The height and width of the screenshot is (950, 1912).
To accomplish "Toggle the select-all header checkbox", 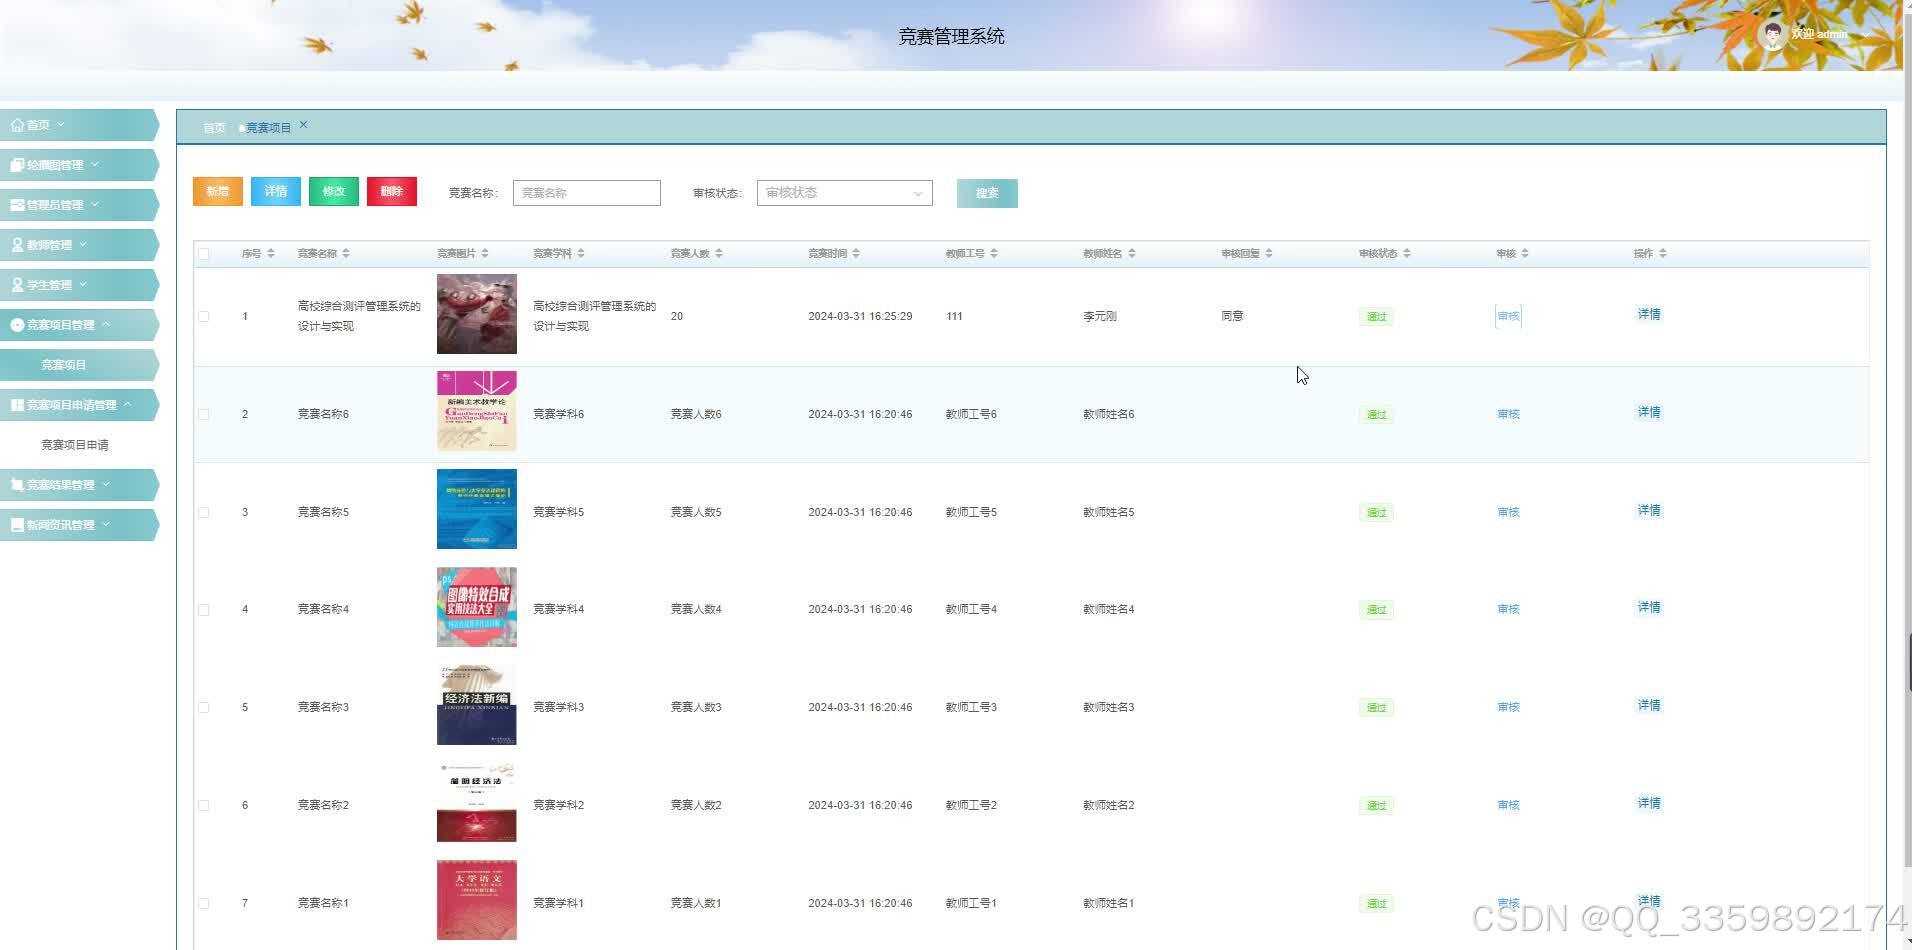I will pos(204,254).
